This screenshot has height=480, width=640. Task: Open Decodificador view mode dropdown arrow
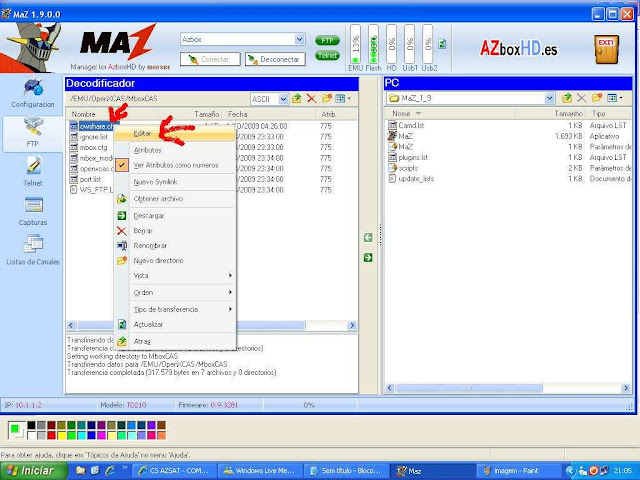tap(349, 98)
